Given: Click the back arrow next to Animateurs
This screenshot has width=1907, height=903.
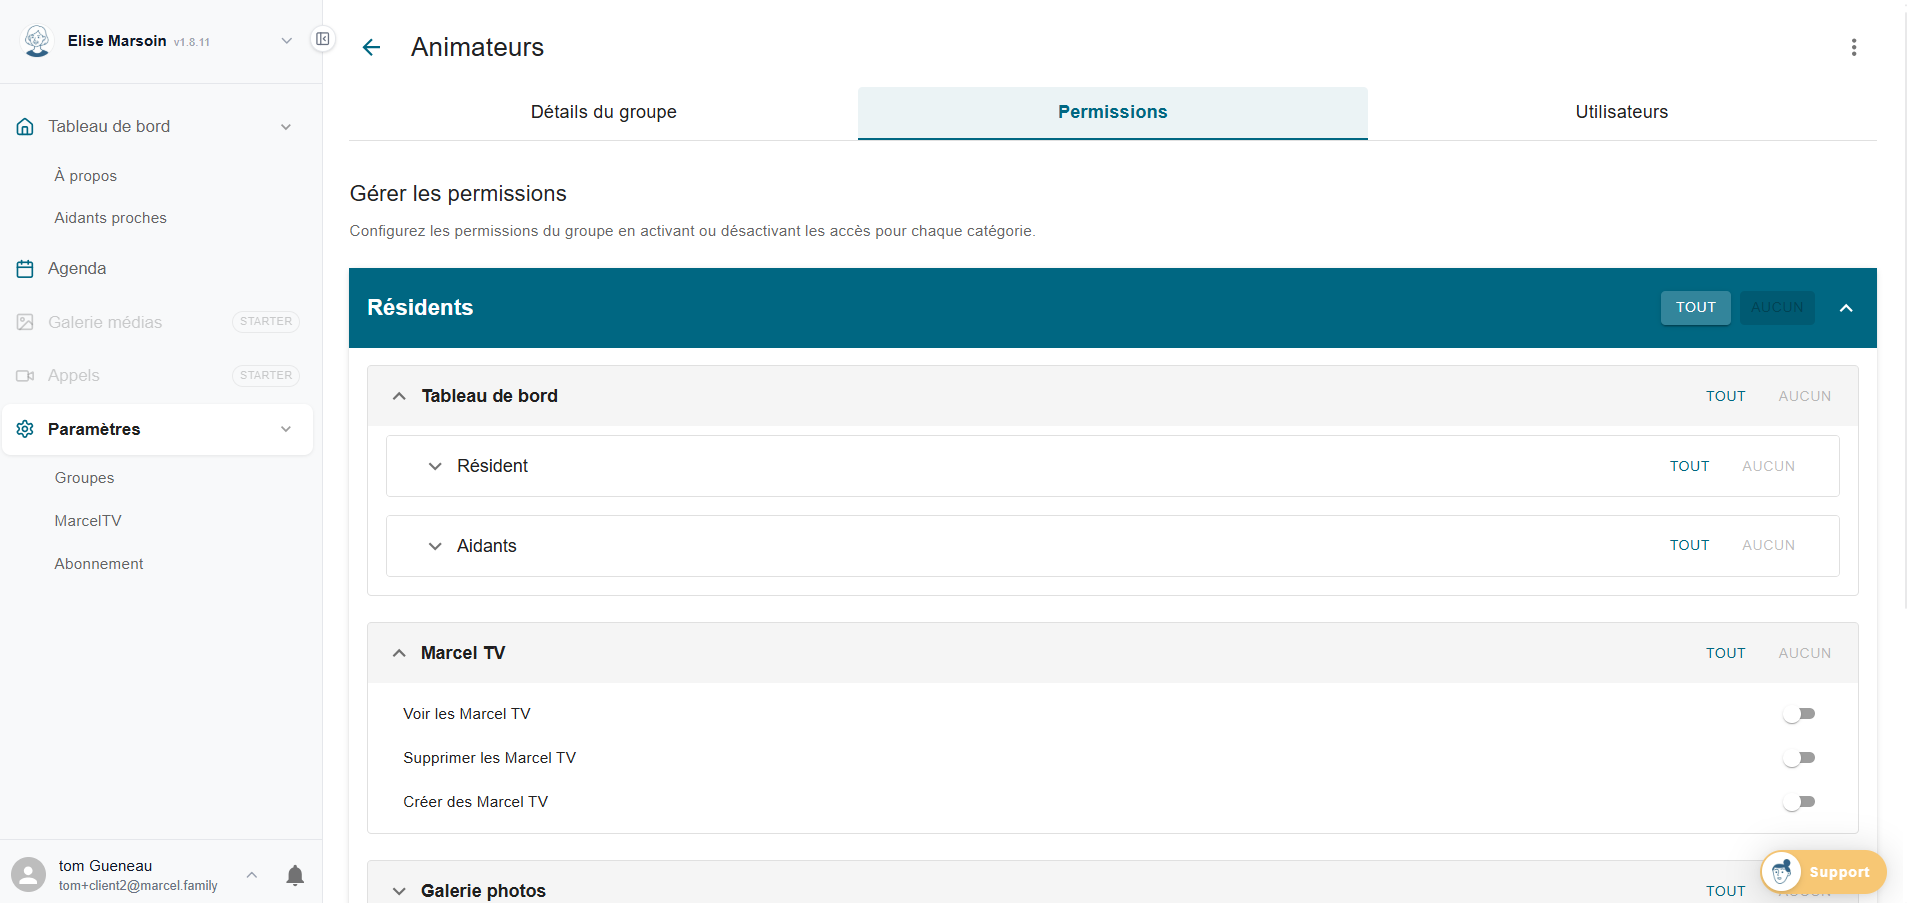Looking at the screenshot, I should tap(371, 47).
